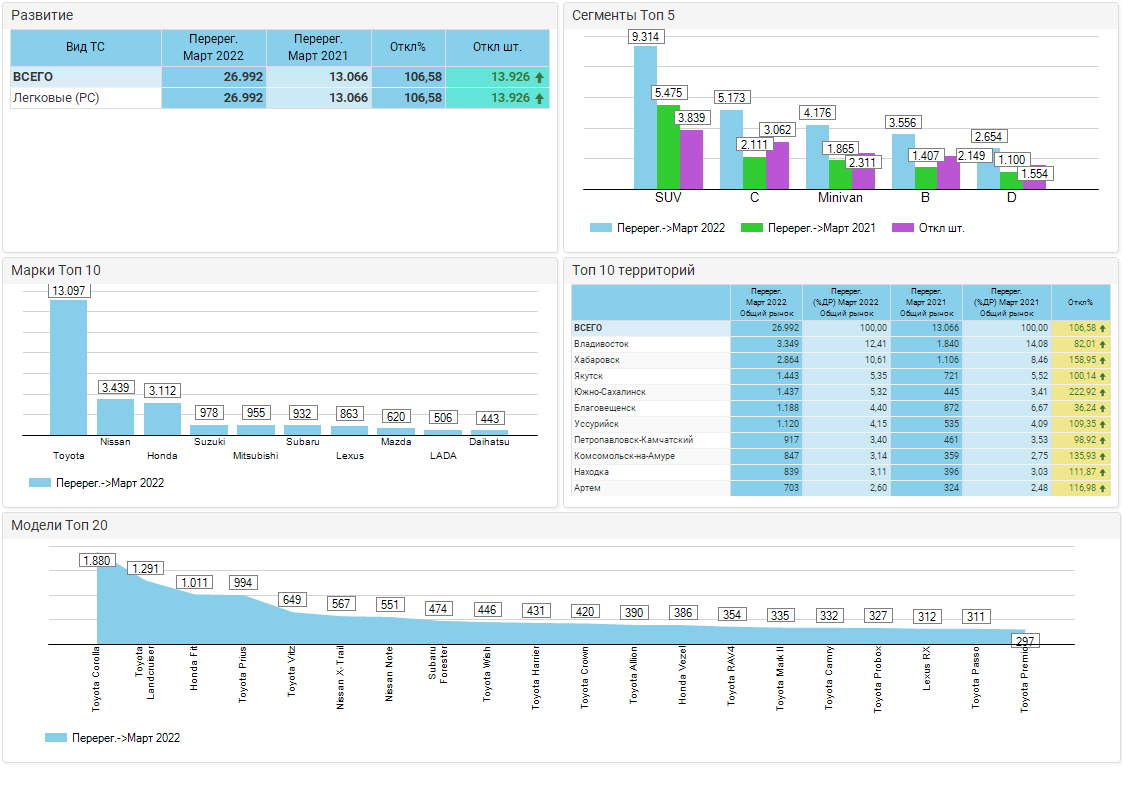Click the SUV bar labeled 9.314

tap(645, 117)
